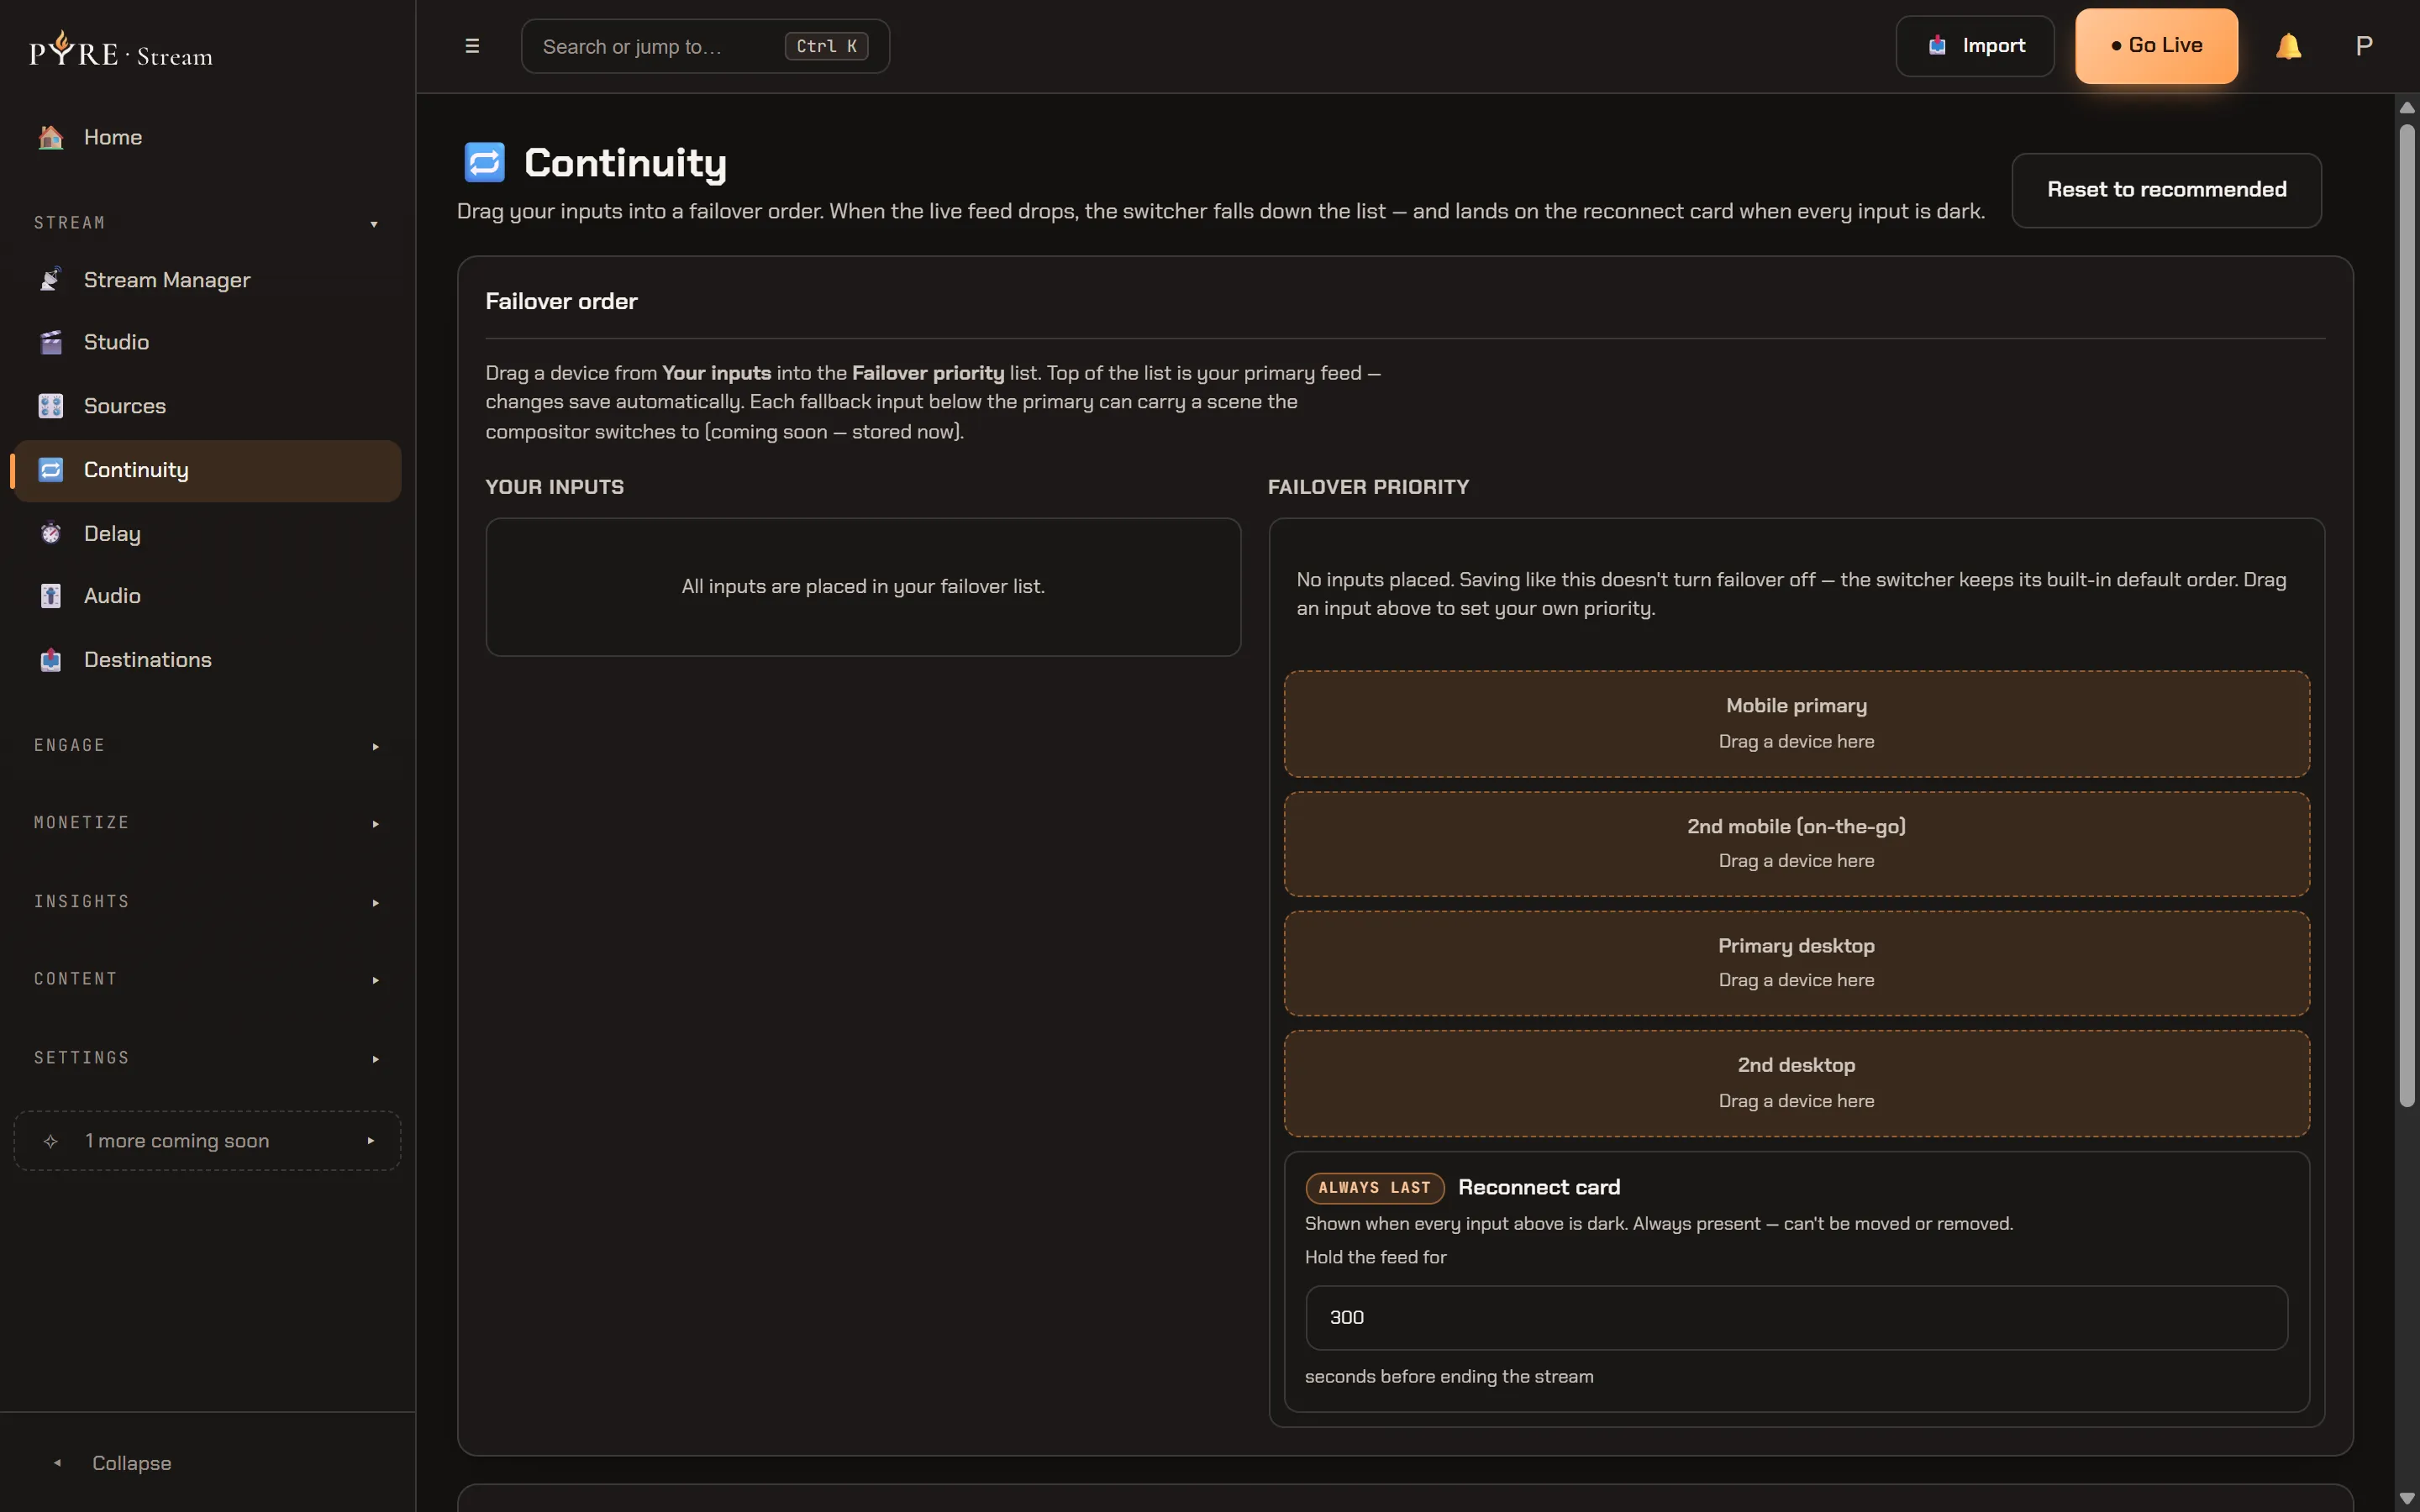The width and height of the screenshot is (2420, 1512).
Task: Go to Destinations in the sidebar
Action: click(x=207, y=660)
